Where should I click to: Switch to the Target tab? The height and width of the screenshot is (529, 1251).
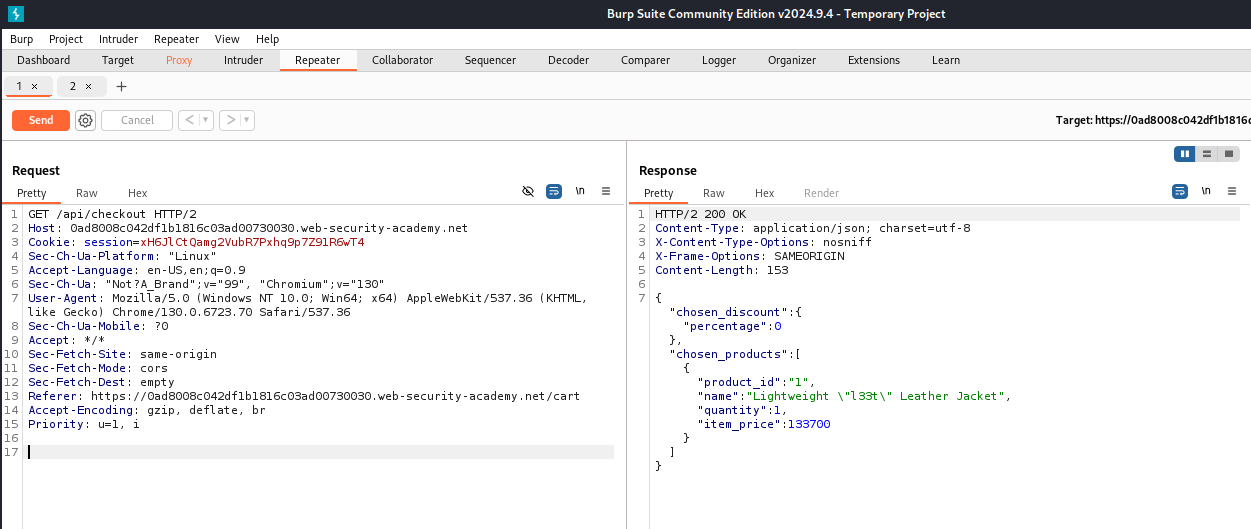pos(118,60)
